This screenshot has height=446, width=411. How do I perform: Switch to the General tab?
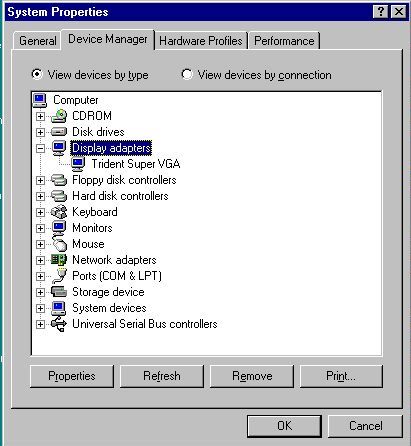[x=37, y=41]
